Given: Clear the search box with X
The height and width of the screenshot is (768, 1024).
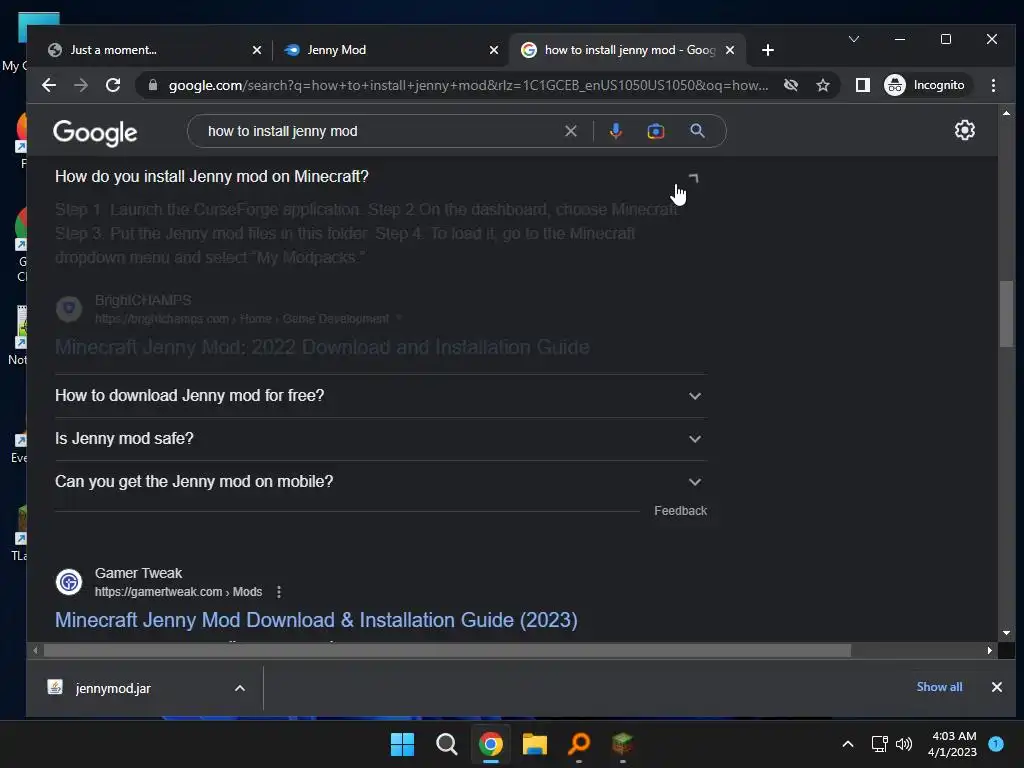Looking at the screenshot, I should click(x=571, y=131).
